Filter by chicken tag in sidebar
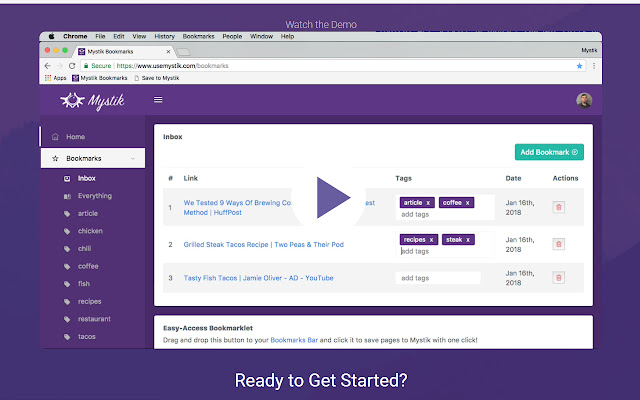640x400 pixels. pos(90,231)
